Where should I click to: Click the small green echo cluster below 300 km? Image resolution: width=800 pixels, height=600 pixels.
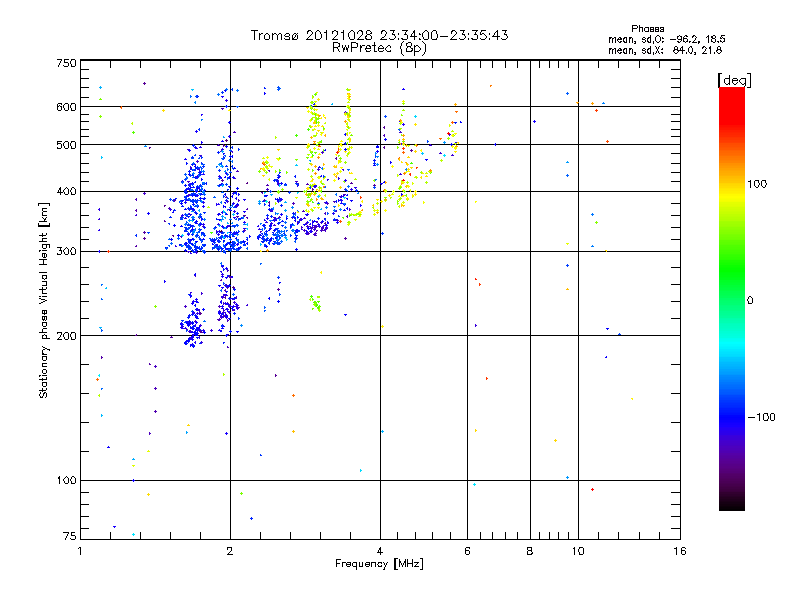pyautogui.click(x=316, y=303)
